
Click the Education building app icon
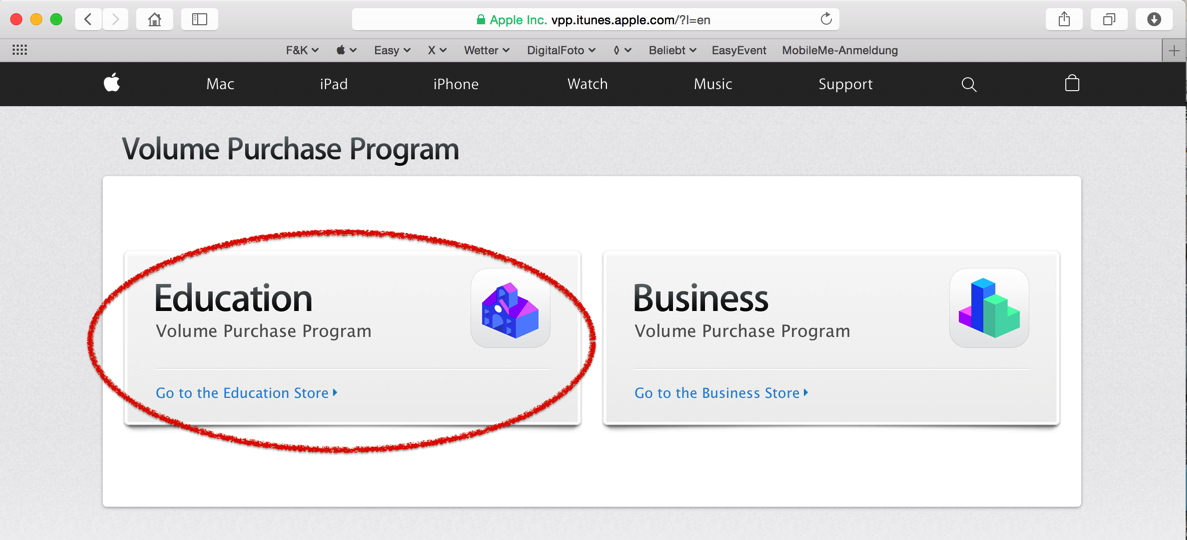[510, 308]
